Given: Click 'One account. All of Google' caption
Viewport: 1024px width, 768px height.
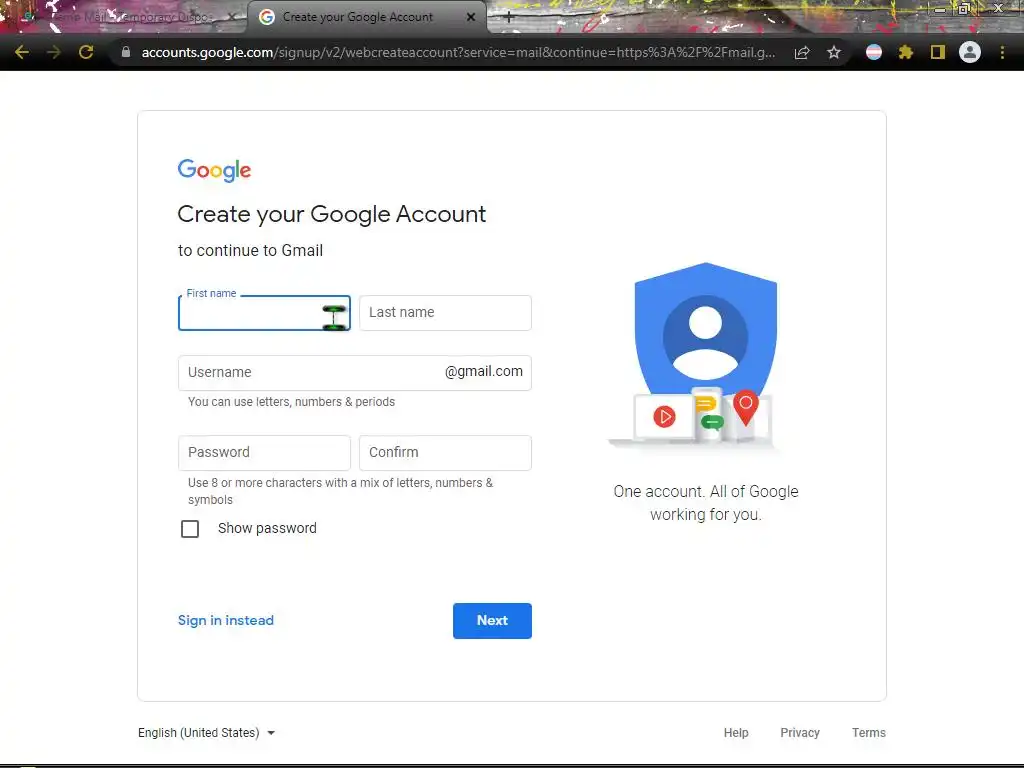Looking at the screenshot, I should point(706,503).
